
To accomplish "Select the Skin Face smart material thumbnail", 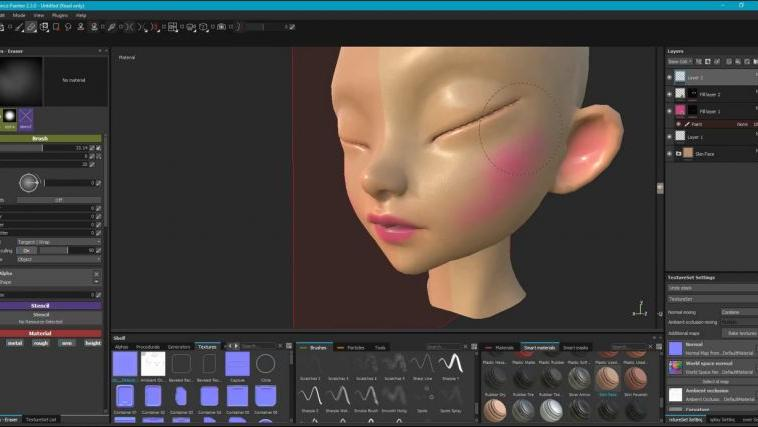I will point(608,376).
